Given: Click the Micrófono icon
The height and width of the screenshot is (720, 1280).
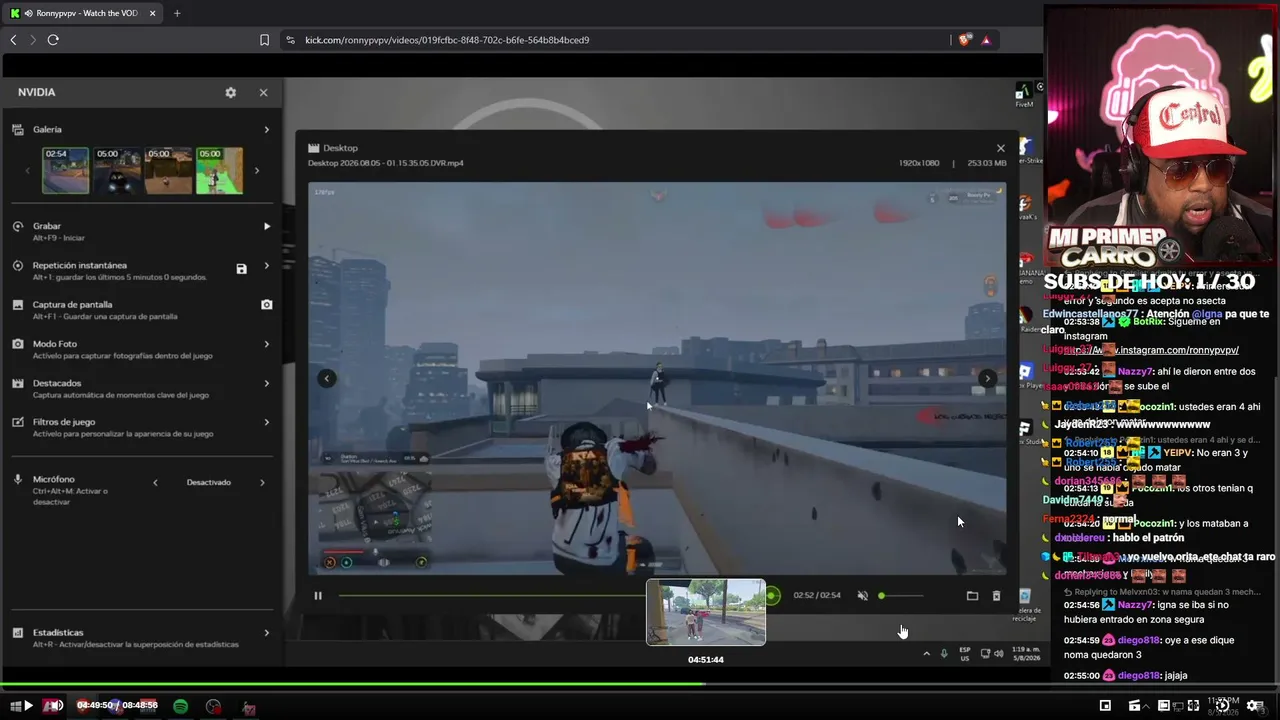Looking at the screenshot, I should click(18, 479).
